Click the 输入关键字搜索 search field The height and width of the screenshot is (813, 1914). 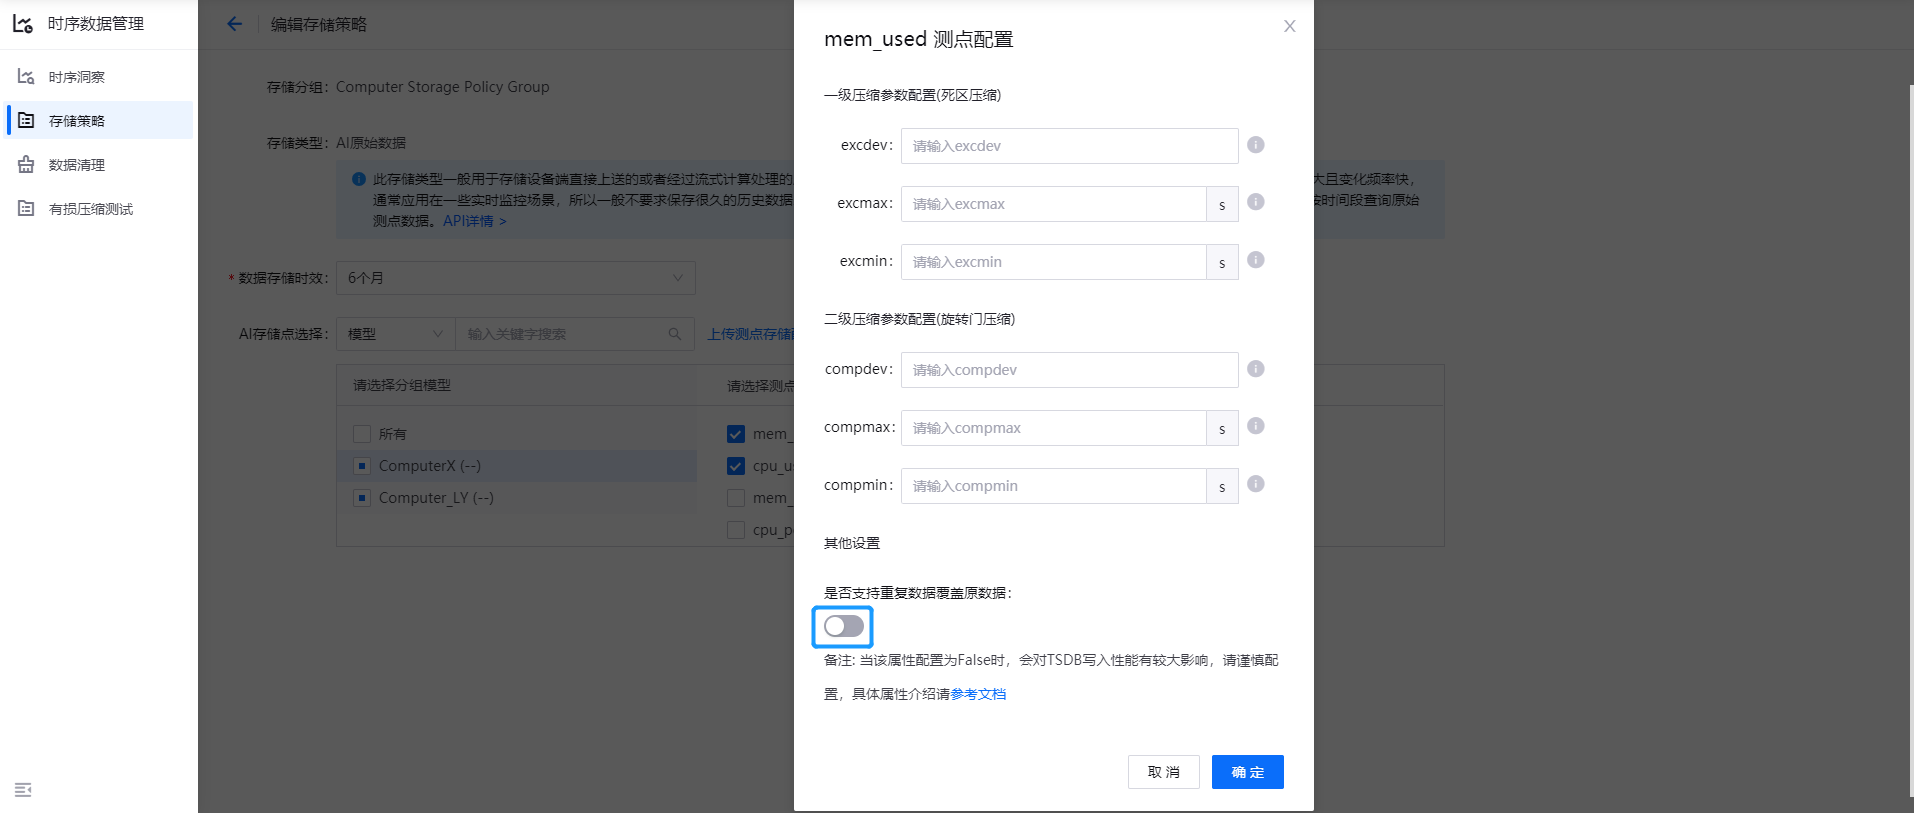[x=575, y=334]
